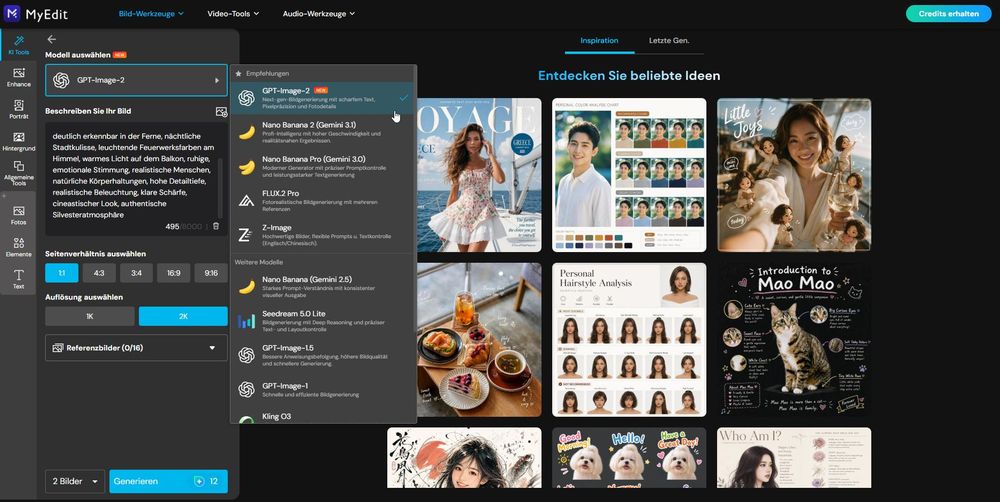Click the trash icon to clear the prompt
The height and width of the screenshot is (502, 1000).
(x=216, y=226)
